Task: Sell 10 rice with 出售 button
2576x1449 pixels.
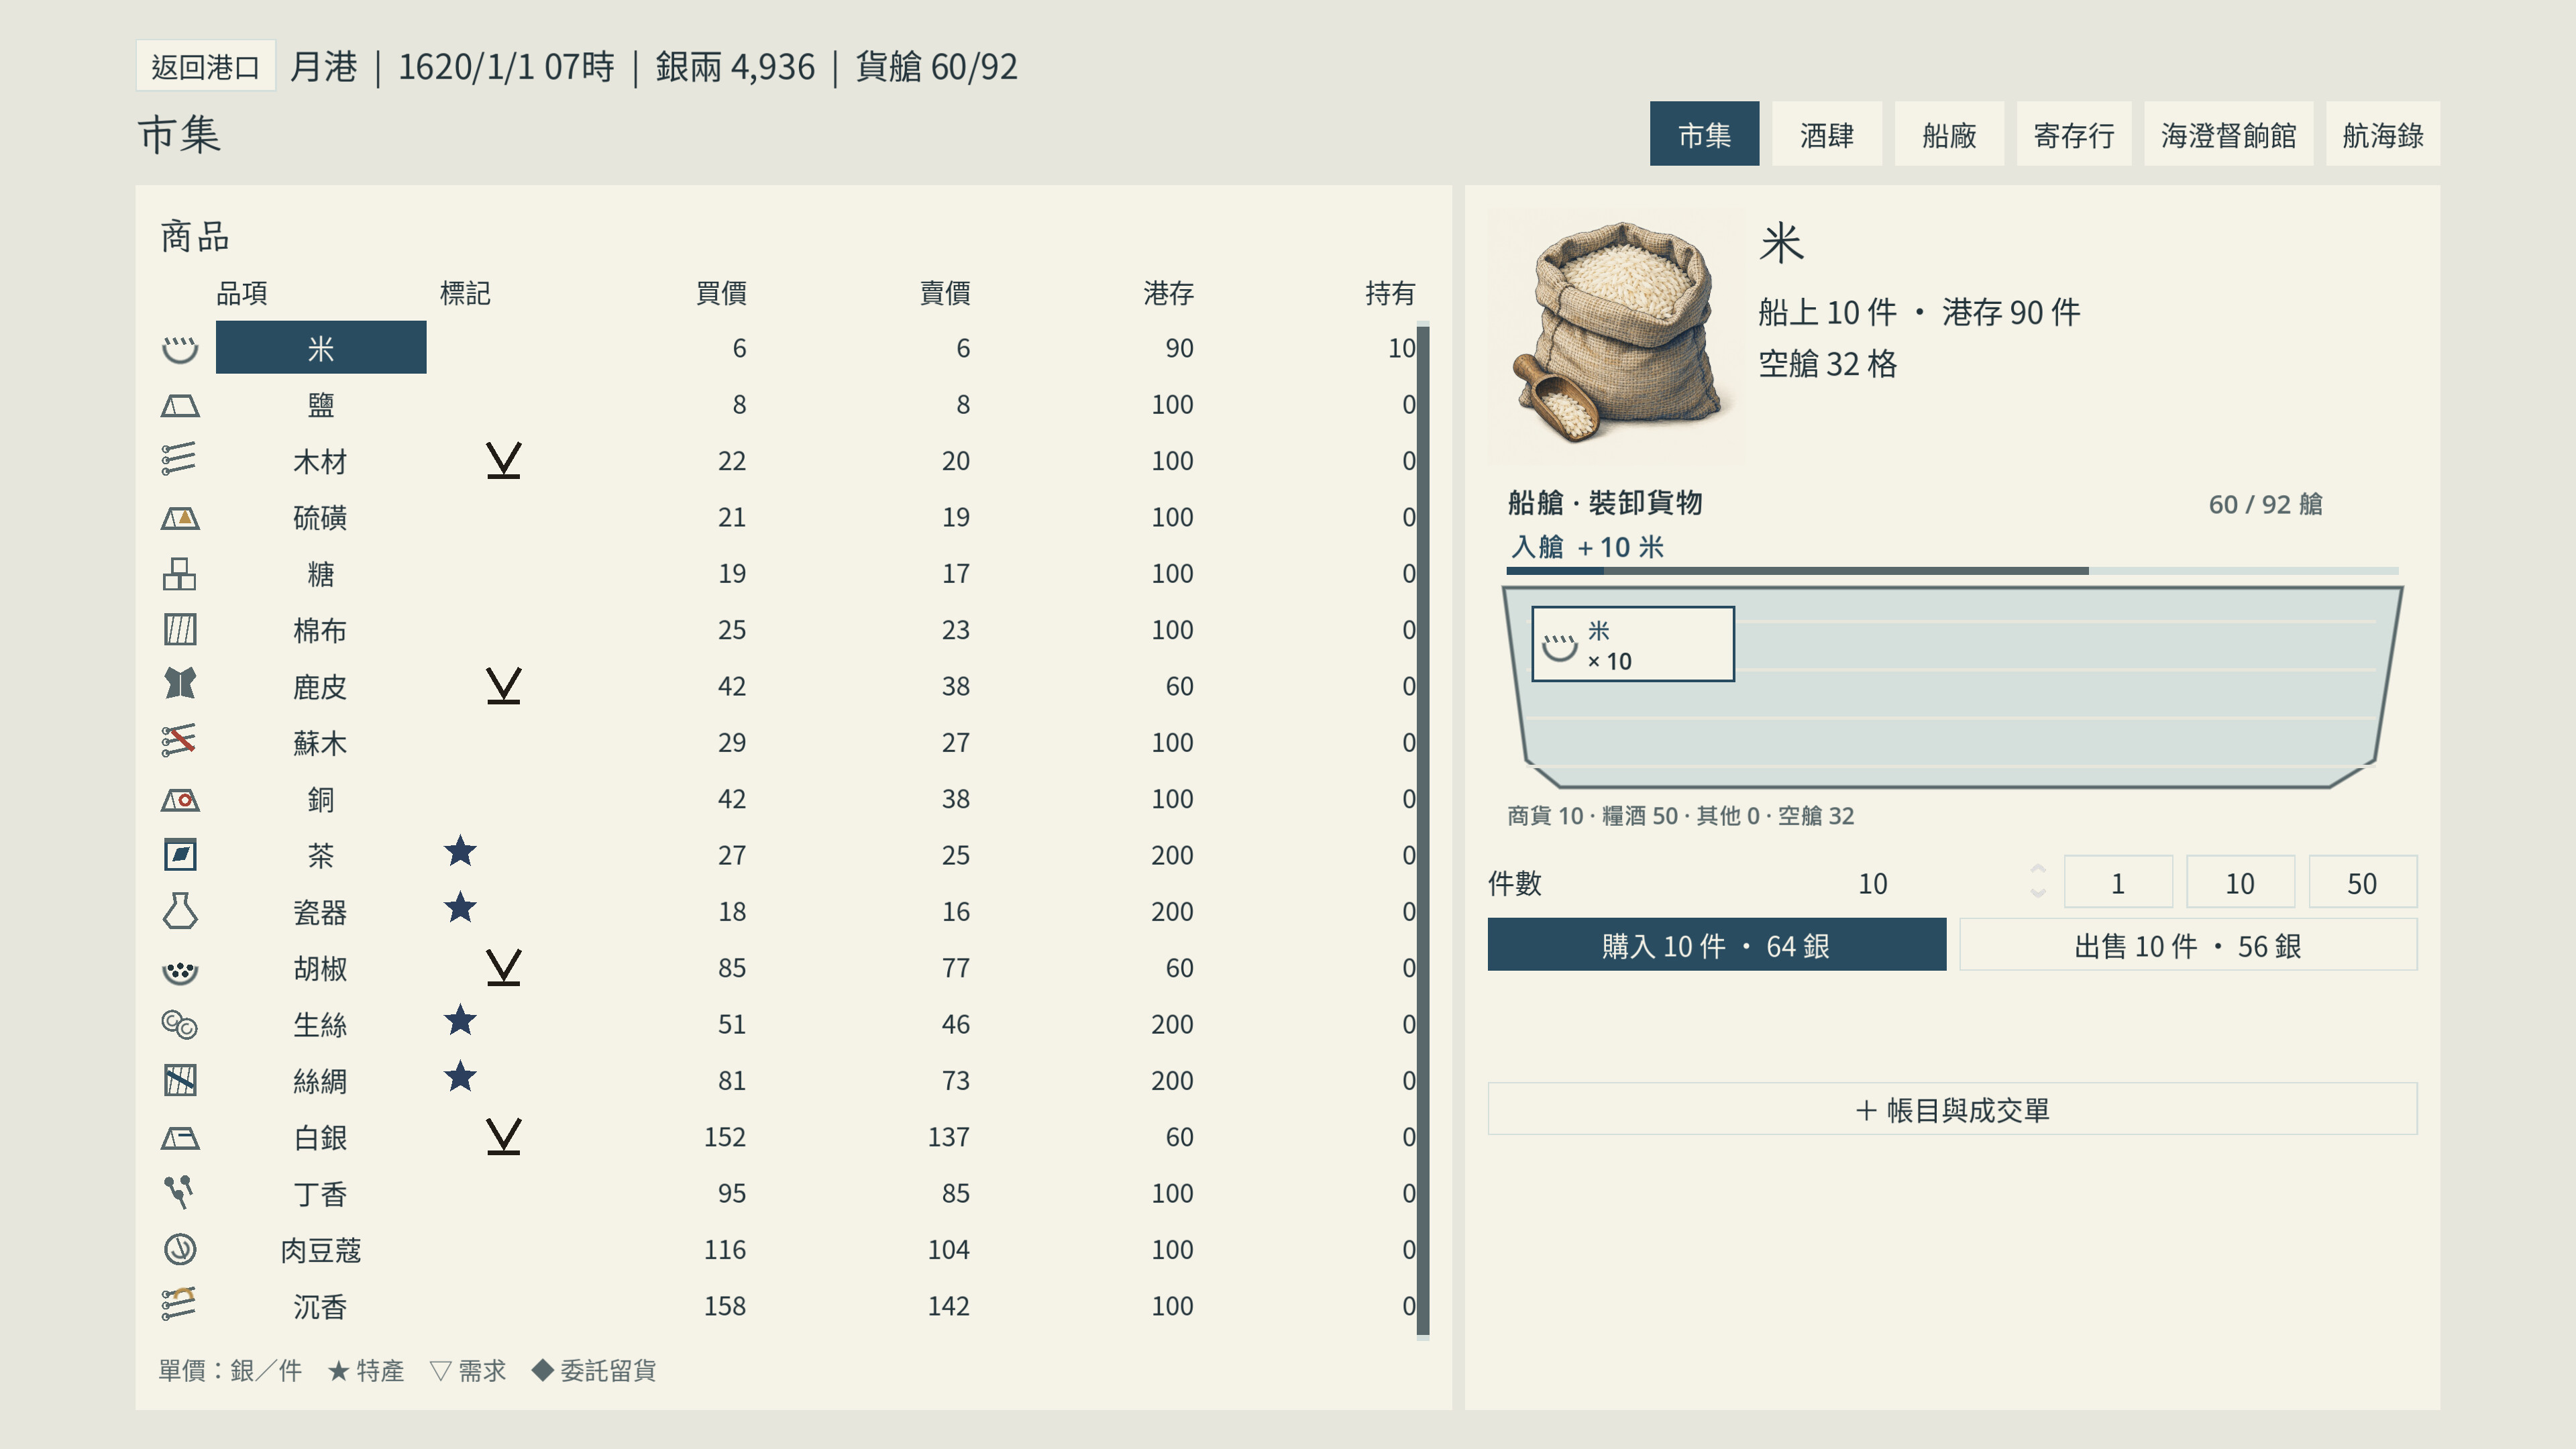Action: coord(2188,945)
